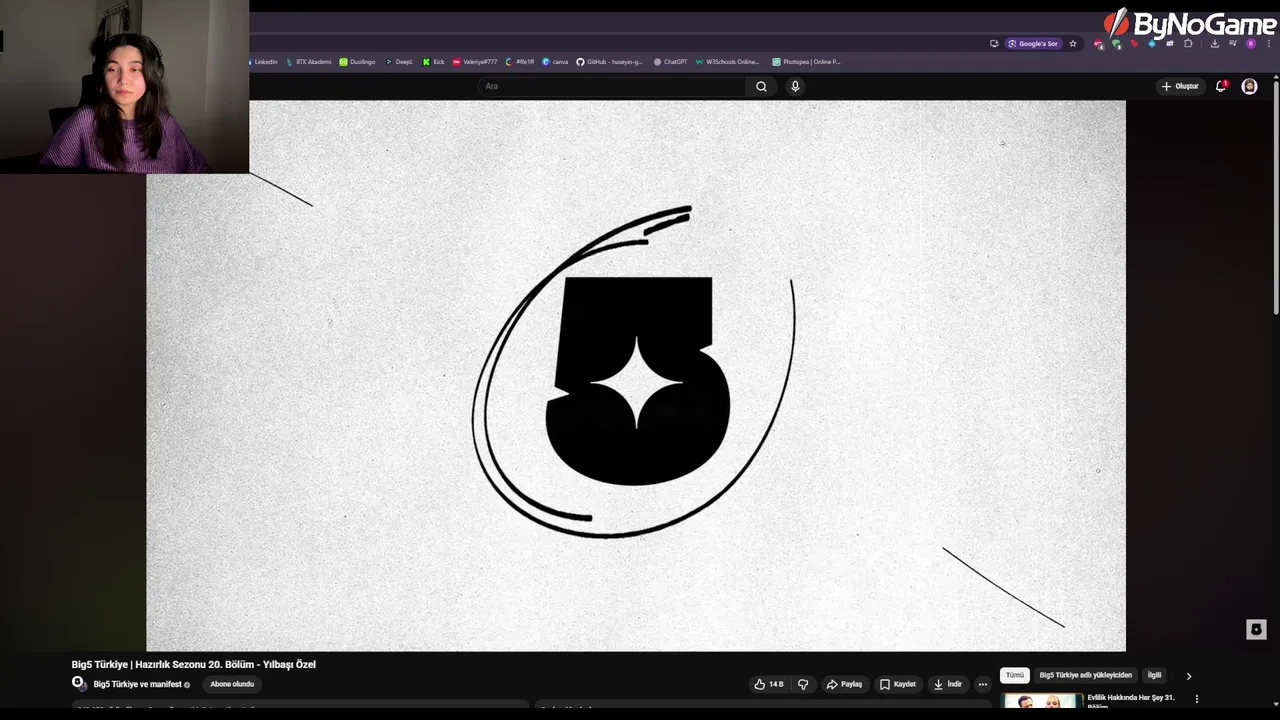
Task: Select İlgili filter chip
Action: click(x=1154, y=675)
